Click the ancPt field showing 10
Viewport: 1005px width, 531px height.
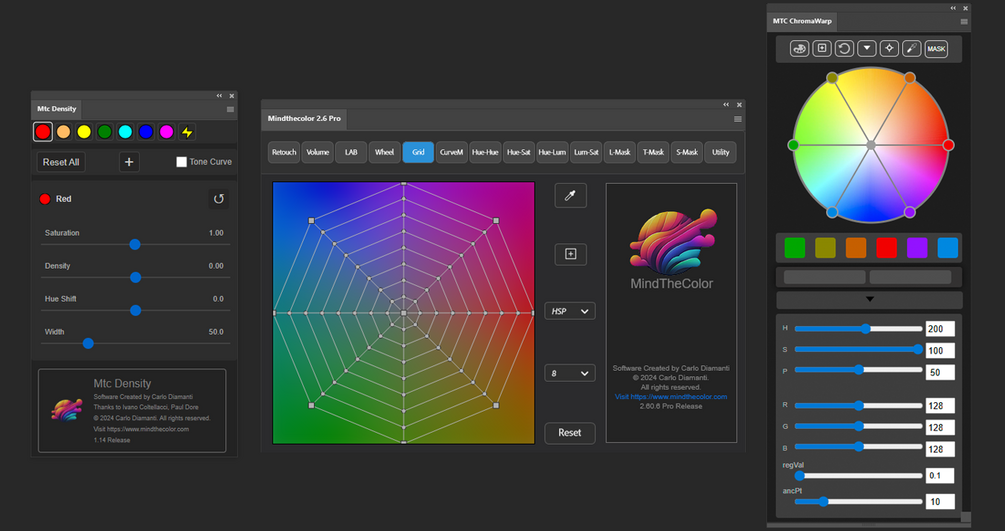[x=940, y=502]
